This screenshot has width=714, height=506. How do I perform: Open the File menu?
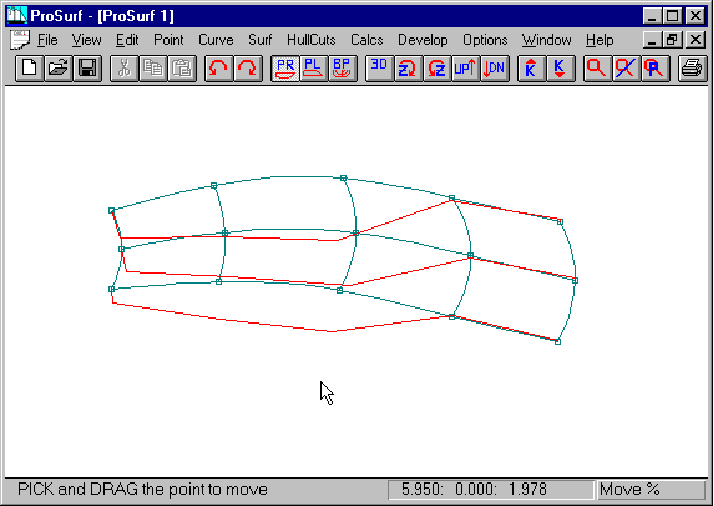47,40
